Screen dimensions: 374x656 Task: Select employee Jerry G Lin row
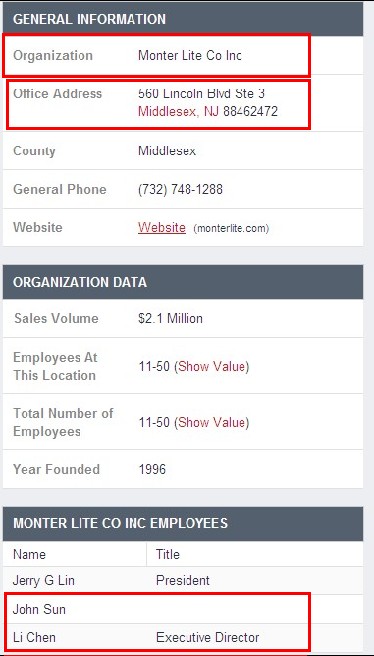[183, 581]
